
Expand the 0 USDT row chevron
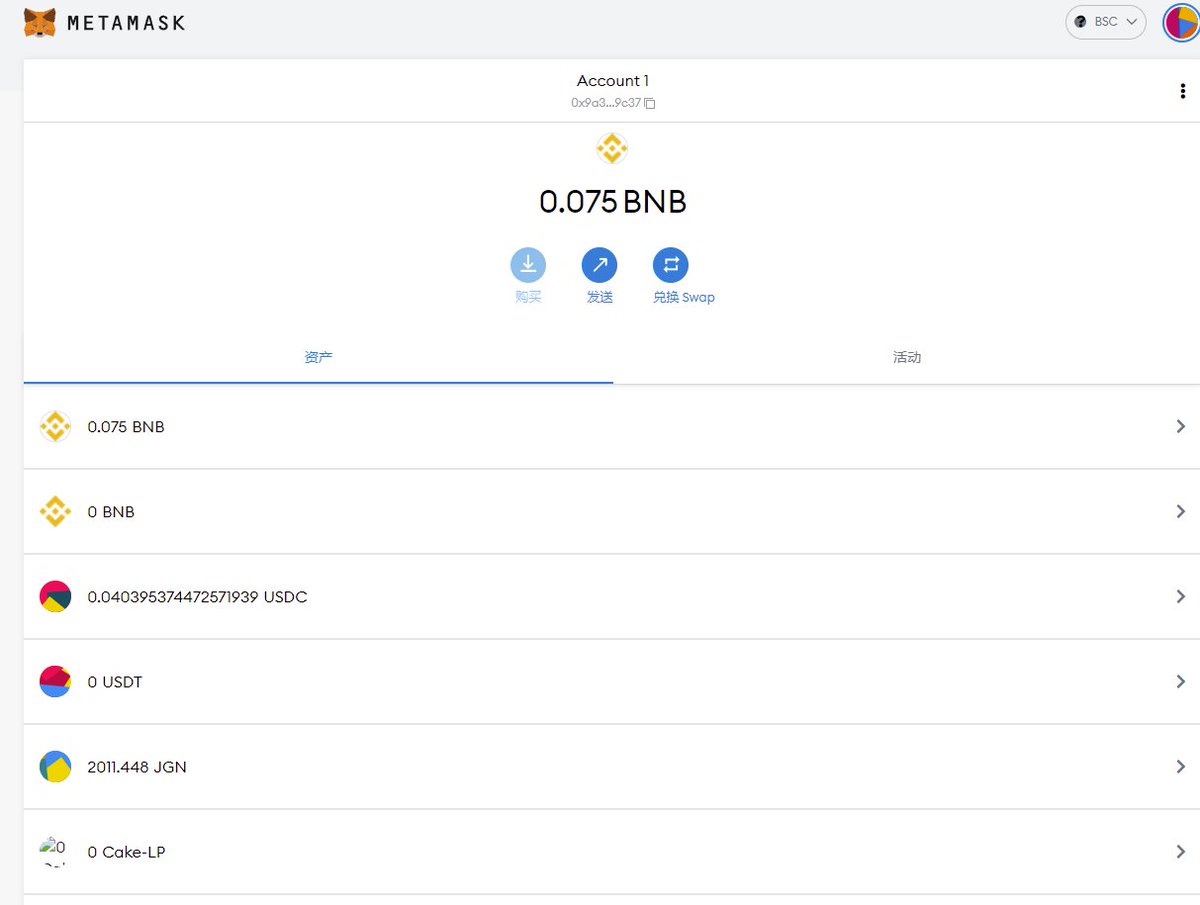coord(1181,682)
